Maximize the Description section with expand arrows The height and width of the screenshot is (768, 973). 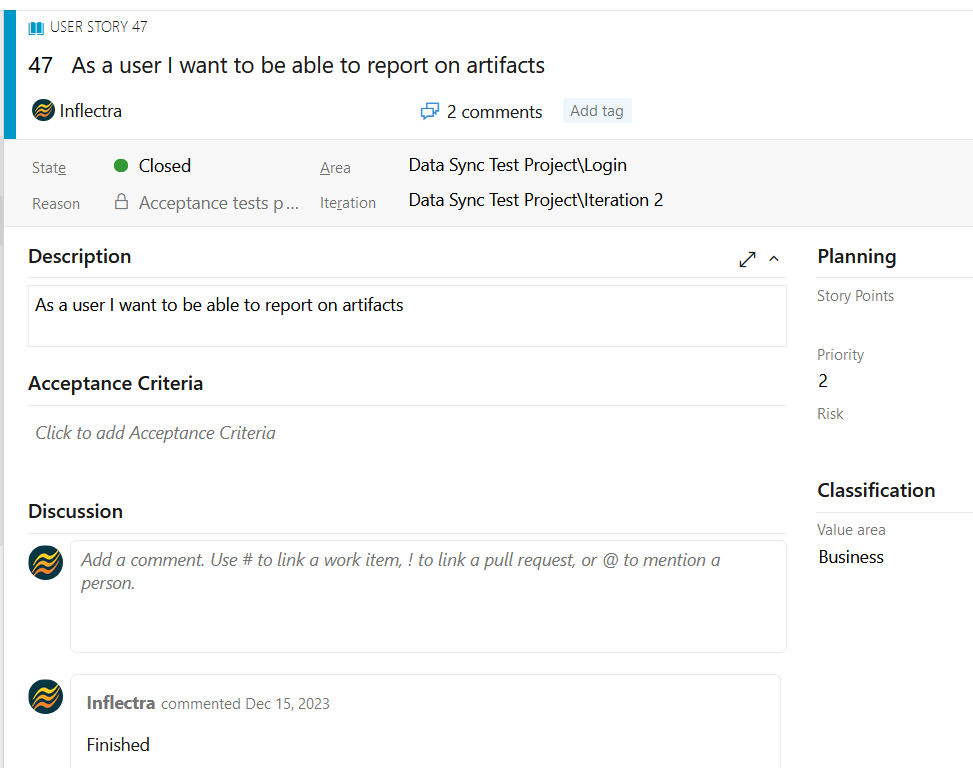point(747,259)
